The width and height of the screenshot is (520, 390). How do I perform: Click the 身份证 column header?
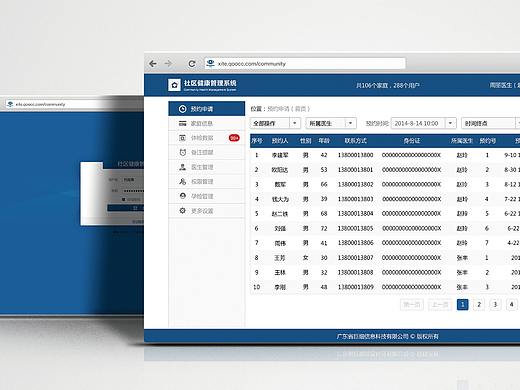pos(411,141)
